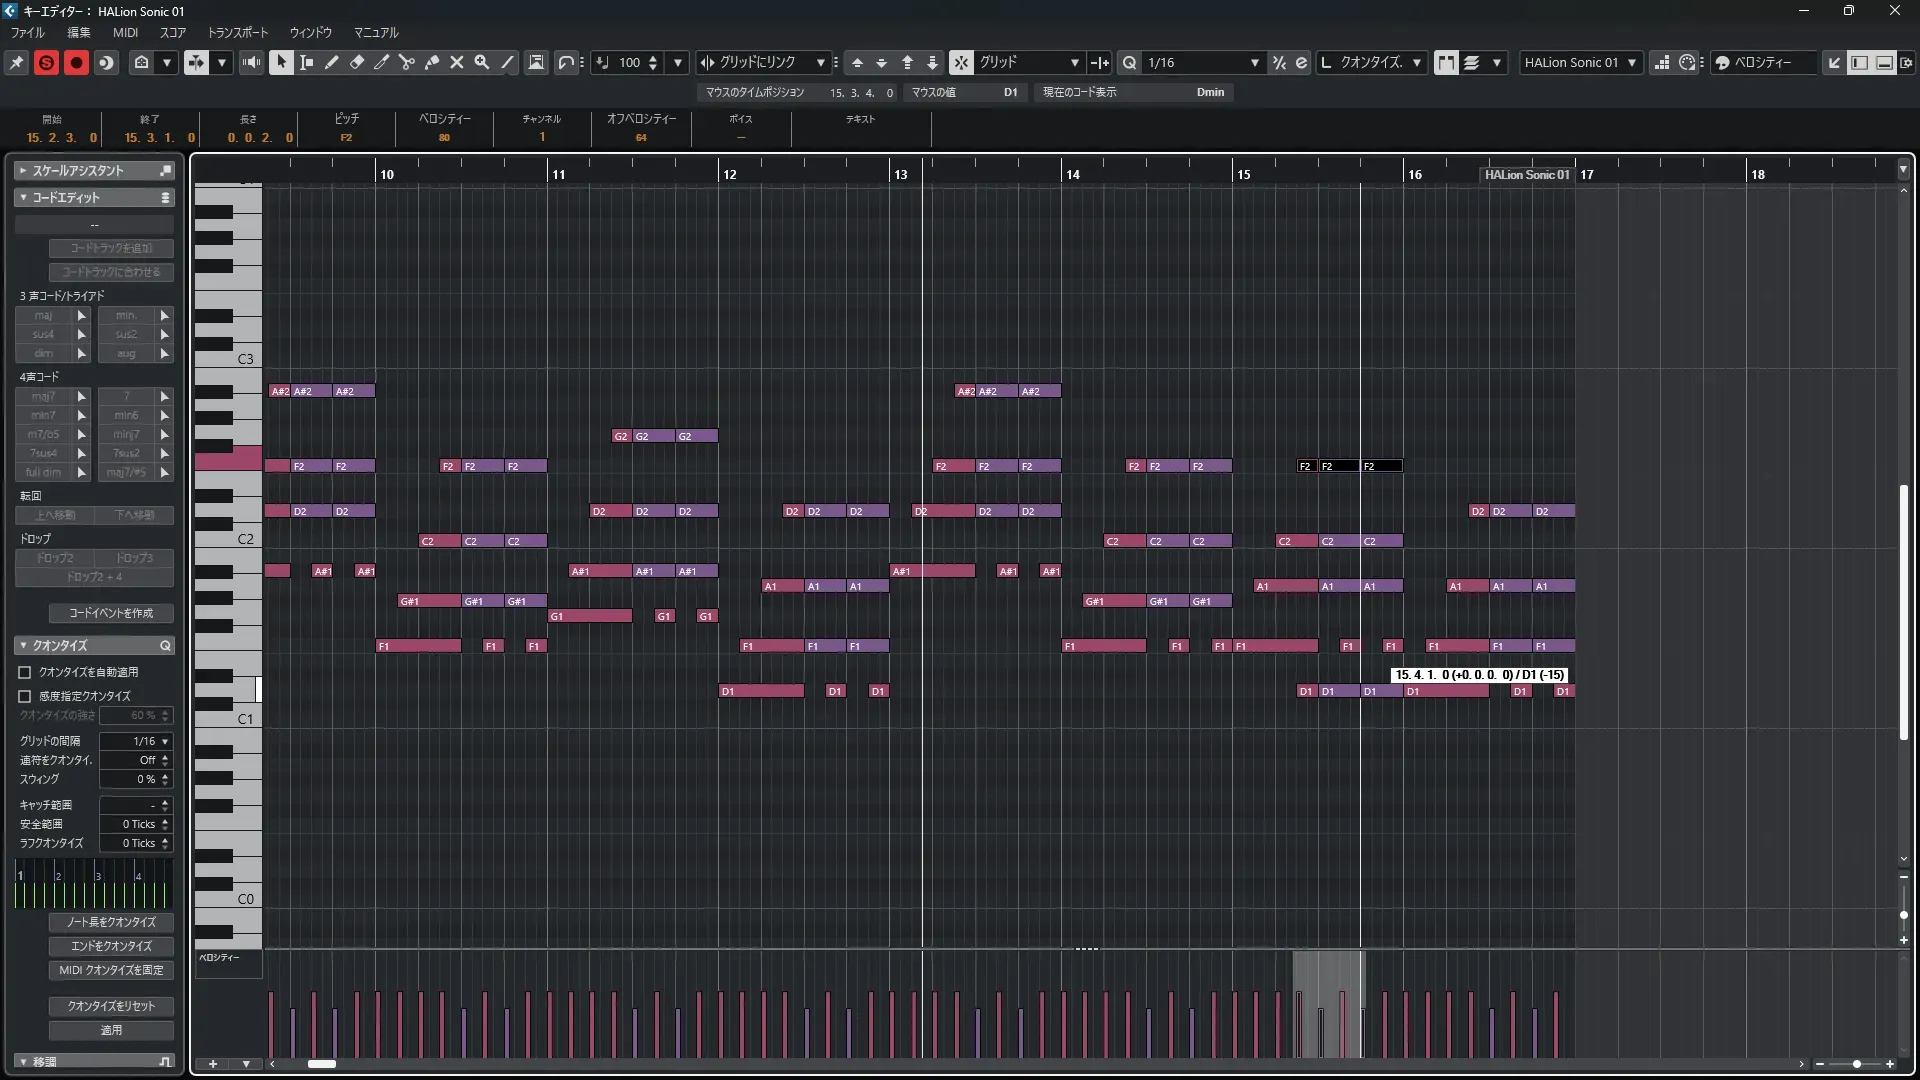This screenshot has height=1080, width=1920.
Task: Select the Split scissors tool
Action: 406,62
